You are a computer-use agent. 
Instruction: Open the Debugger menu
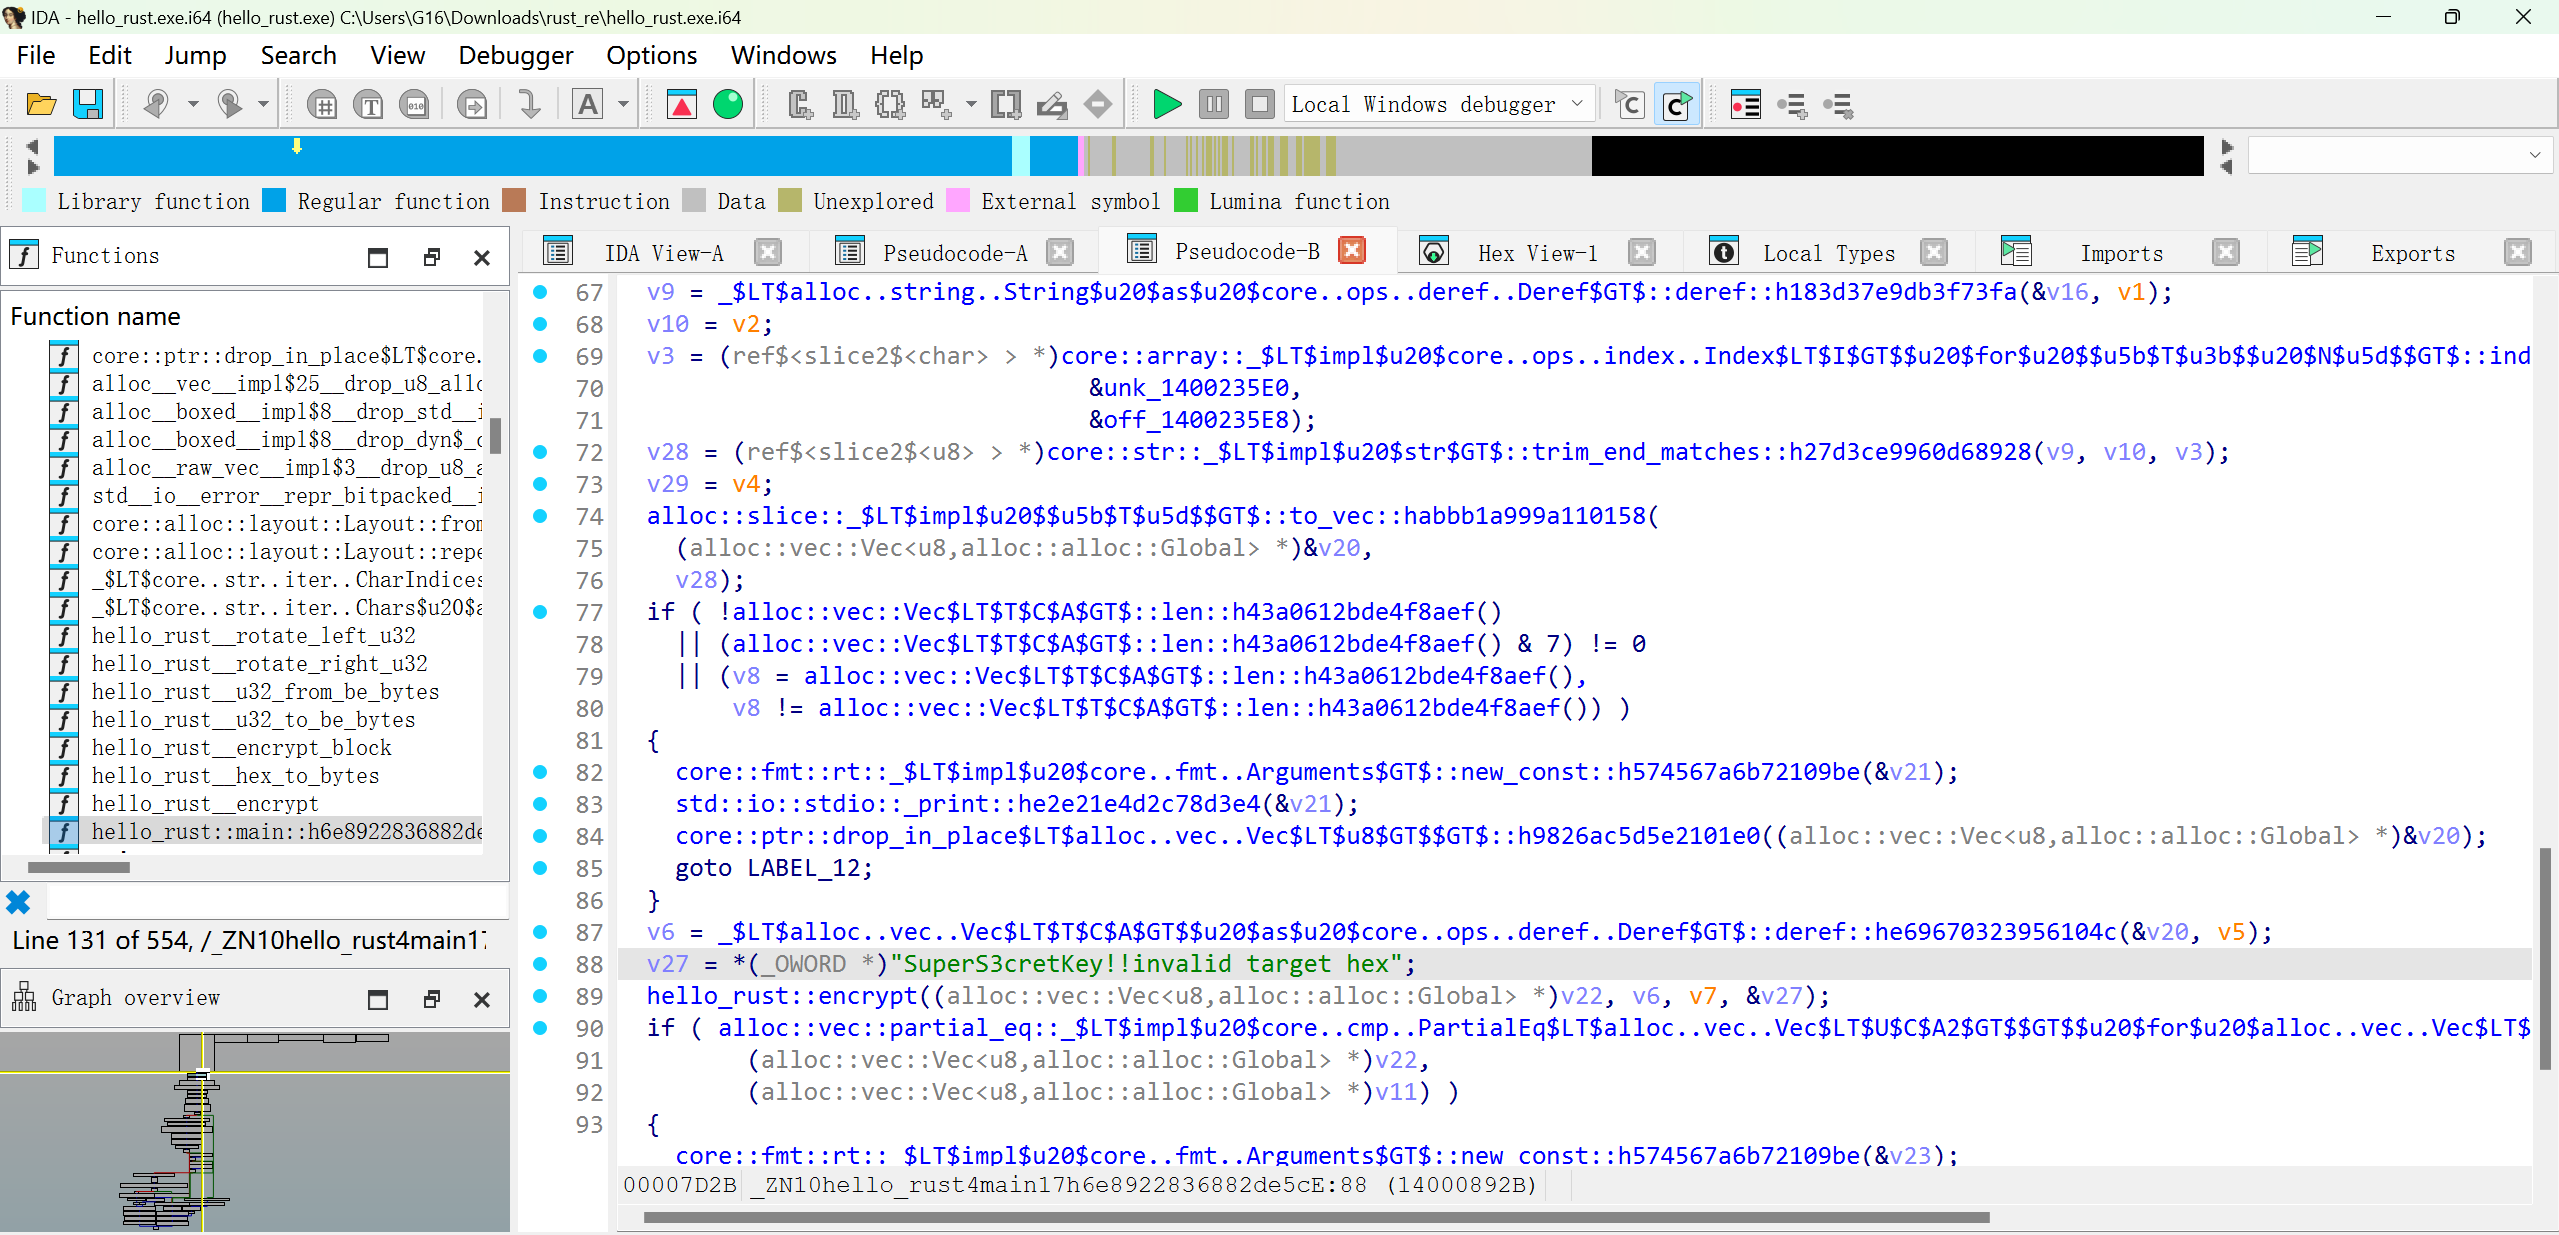pos(515,55)
